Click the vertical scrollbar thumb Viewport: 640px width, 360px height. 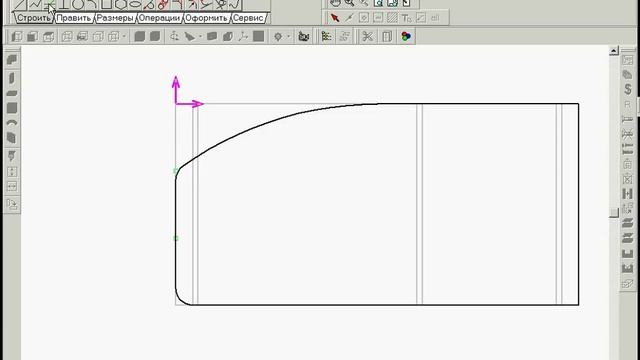[x=614, y=213]
